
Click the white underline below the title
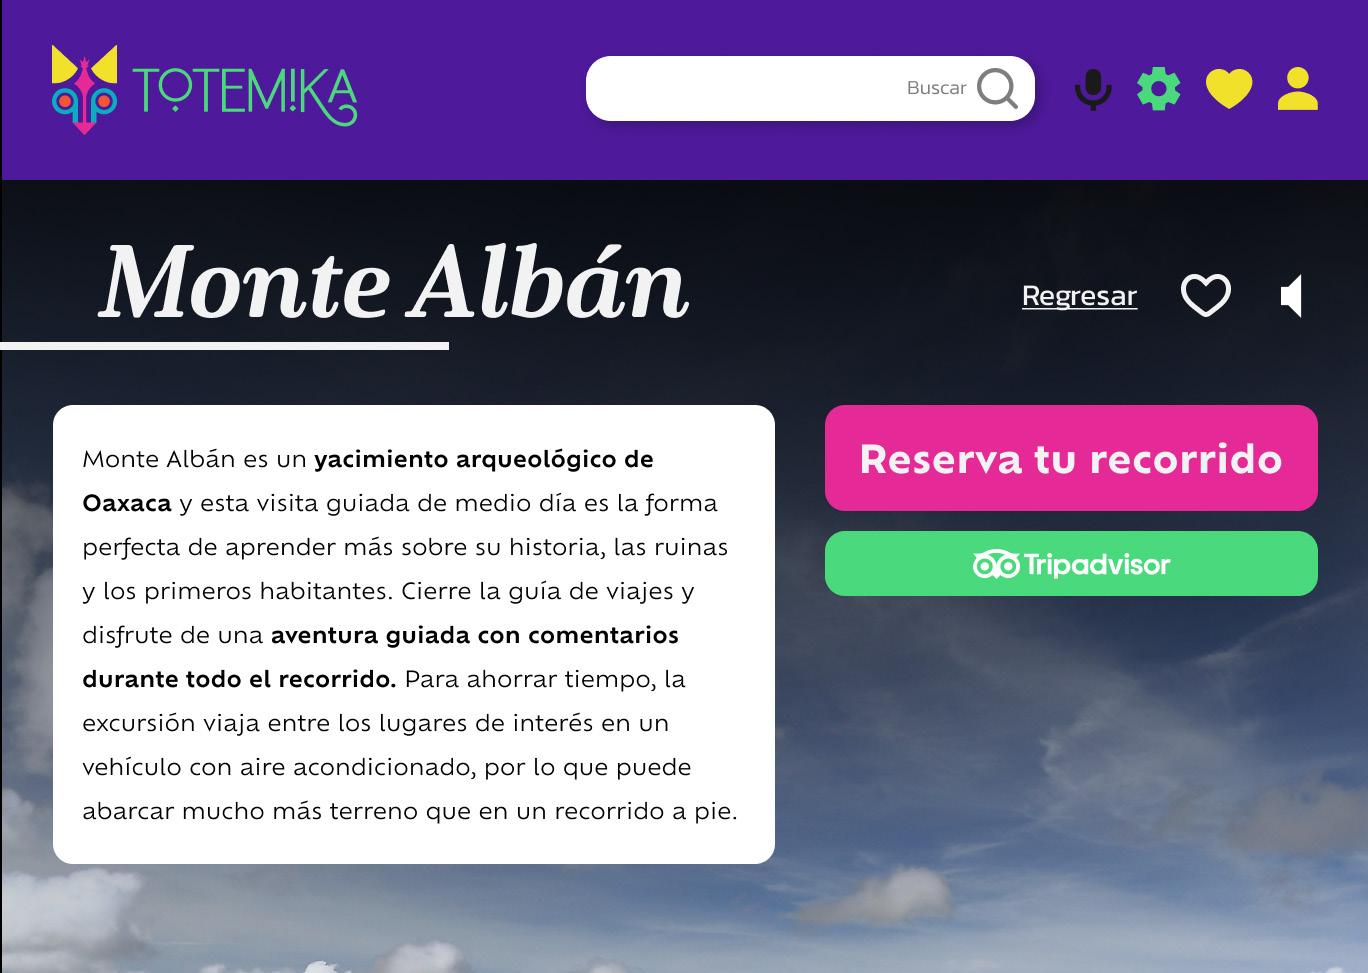point(224,346)
